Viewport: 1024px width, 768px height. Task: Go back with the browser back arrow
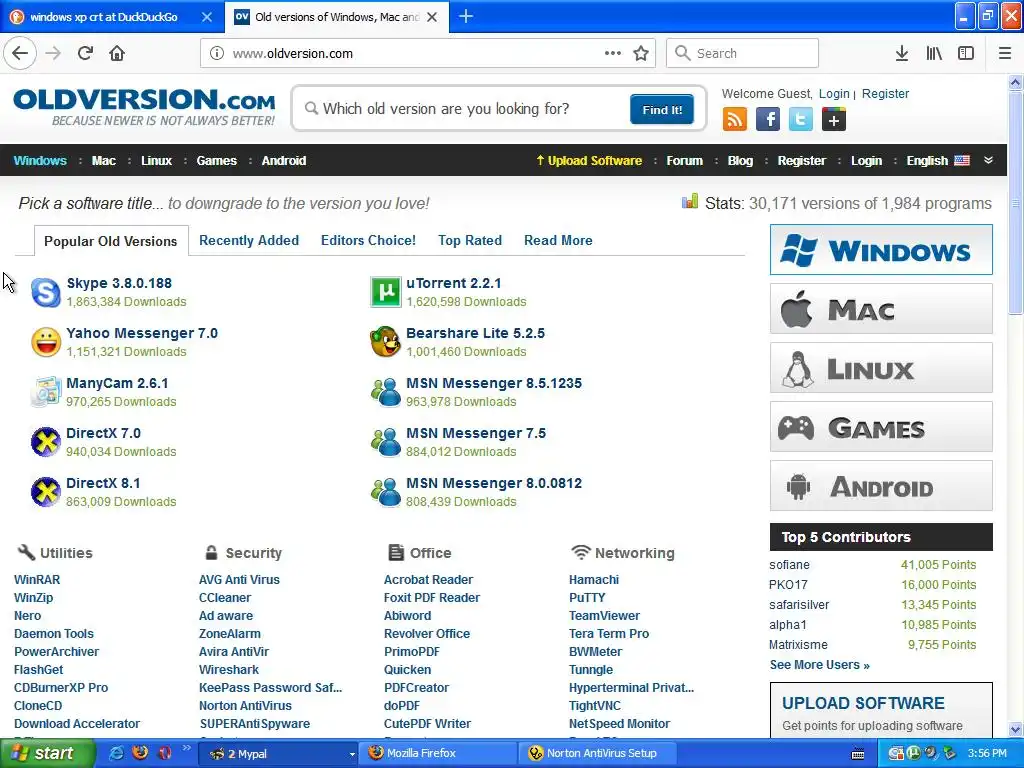(20, 53)
